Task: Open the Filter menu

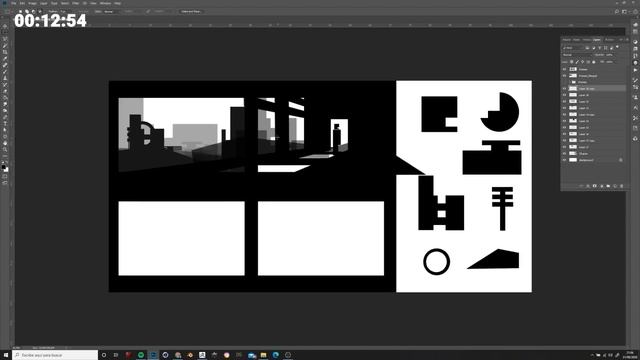Action: (x=75, y=3)
